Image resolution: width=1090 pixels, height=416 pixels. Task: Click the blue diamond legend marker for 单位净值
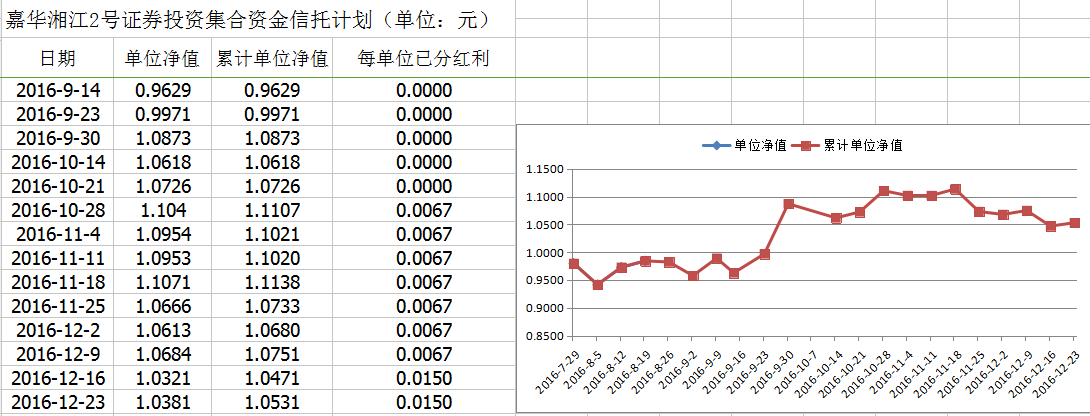click(x=717, y=146)
